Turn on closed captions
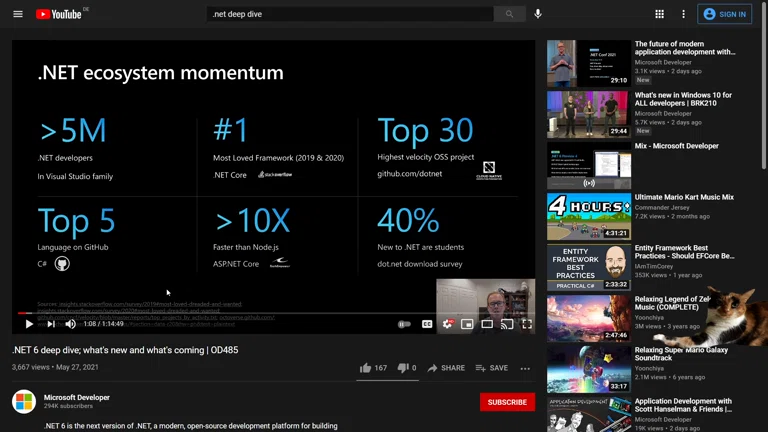The height and width of the screenshot is (432, 768). (427, 324)
